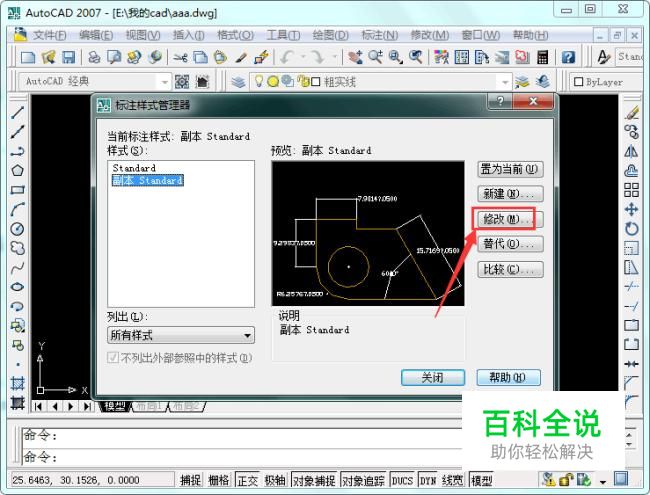The image size is (650, 495).
Task: Select the Rotate modify tool
Action: coord(631,228)
